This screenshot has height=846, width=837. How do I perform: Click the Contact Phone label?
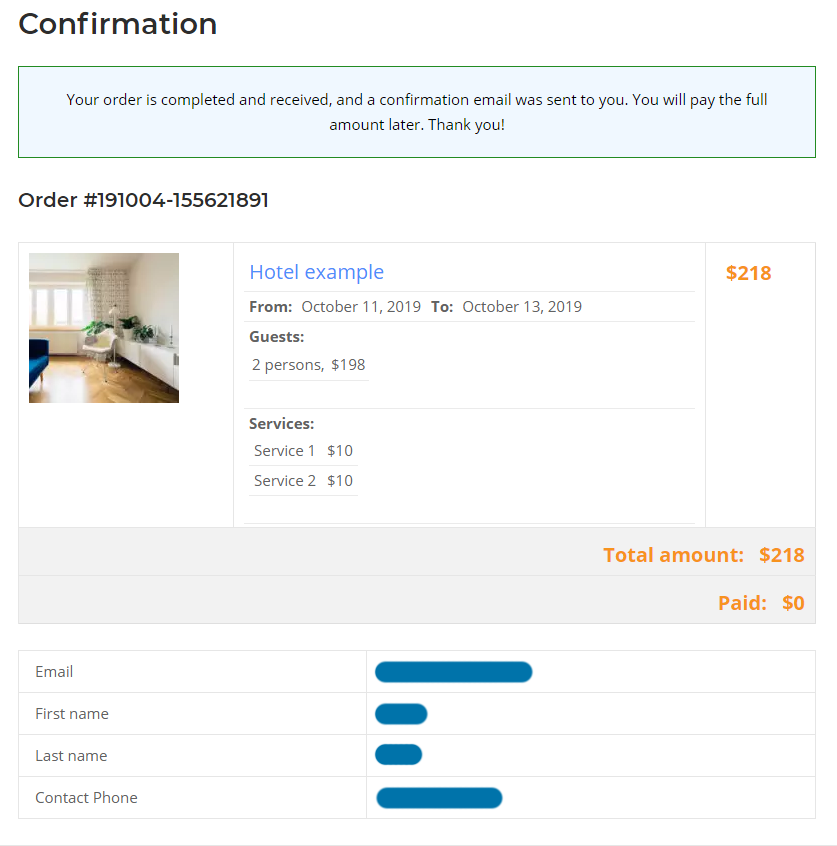[x=86, y=798]
